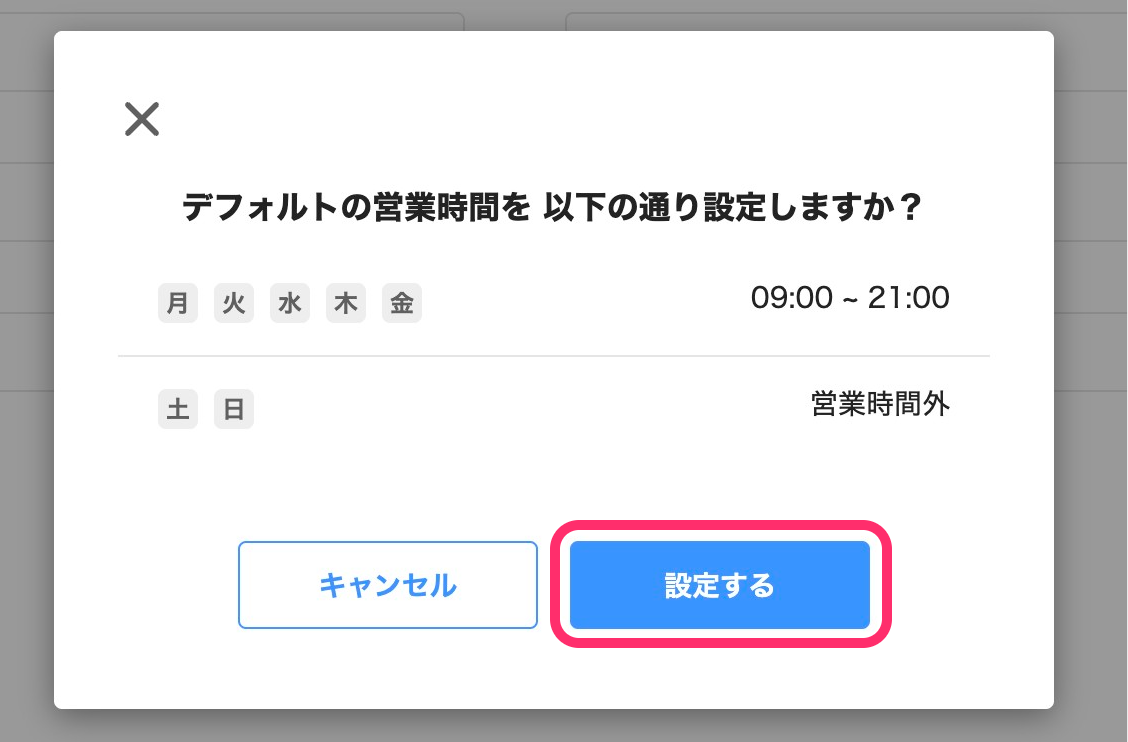The image size is (1128, 742).
Task: Click the dimmed backdrop outside the dialog
Action: pyautogui.click(x=1092, y=400)
